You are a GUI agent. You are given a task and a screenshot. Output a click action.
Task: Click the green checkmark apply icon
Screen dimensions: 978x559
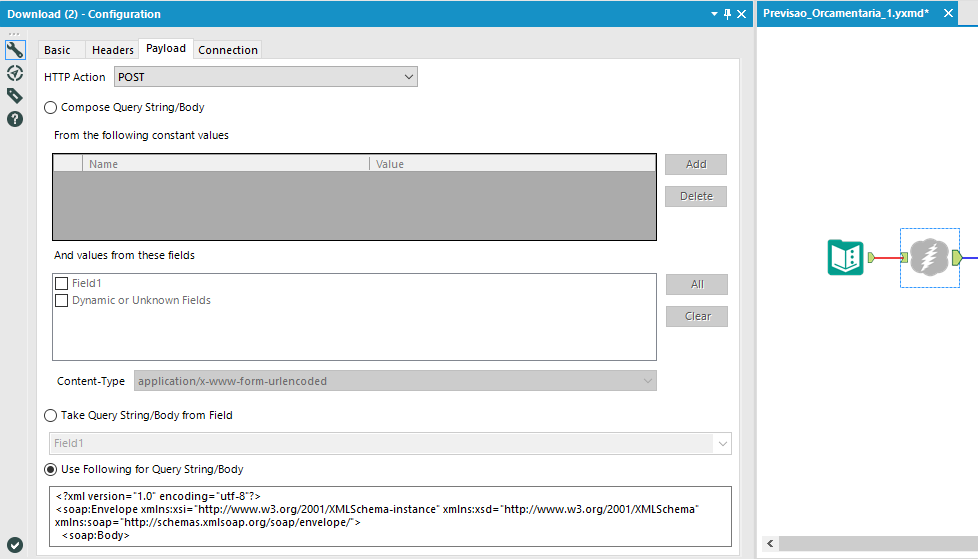click(x=15, y=545)
